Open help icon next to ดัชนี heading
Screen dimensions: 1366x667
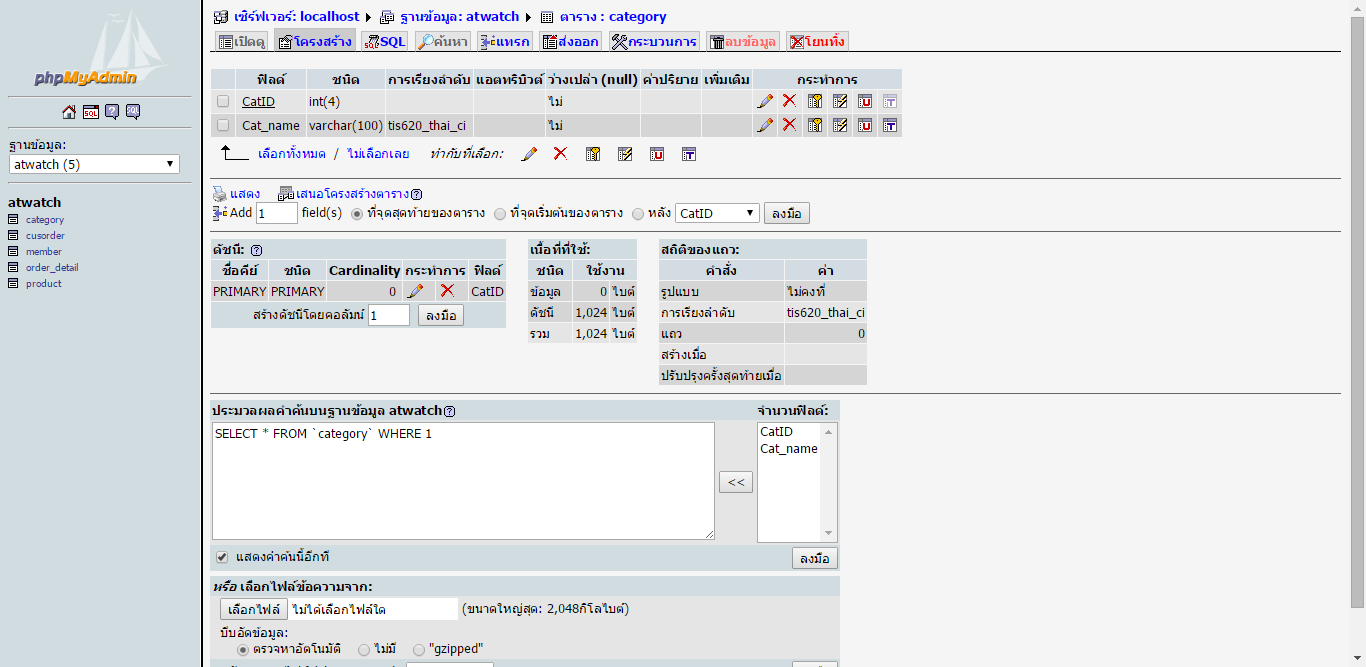(x=256, y=250)
